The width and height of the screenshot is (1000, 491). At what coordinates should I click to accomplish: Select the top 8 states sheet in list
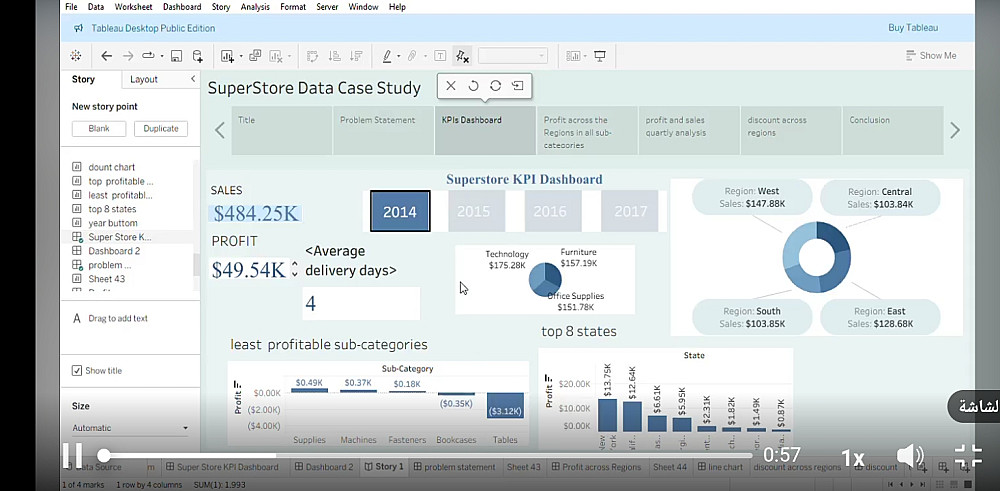coord(112,209)
